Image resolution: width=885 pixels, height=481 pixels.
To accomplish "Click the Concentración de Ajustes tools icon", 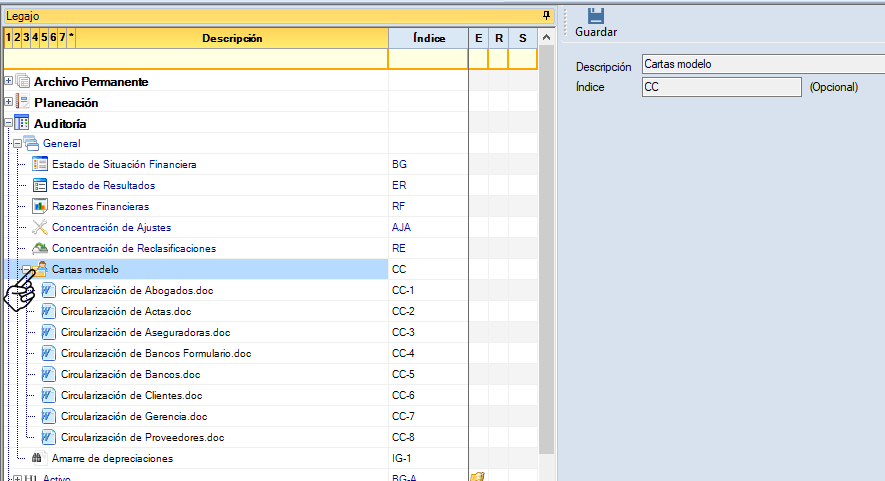I will coord(40,227).
